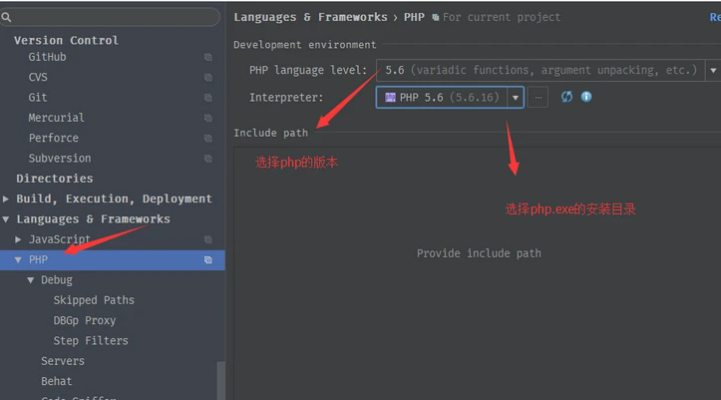Click the settings tree vertical scrollbar

tap(221, 380)
